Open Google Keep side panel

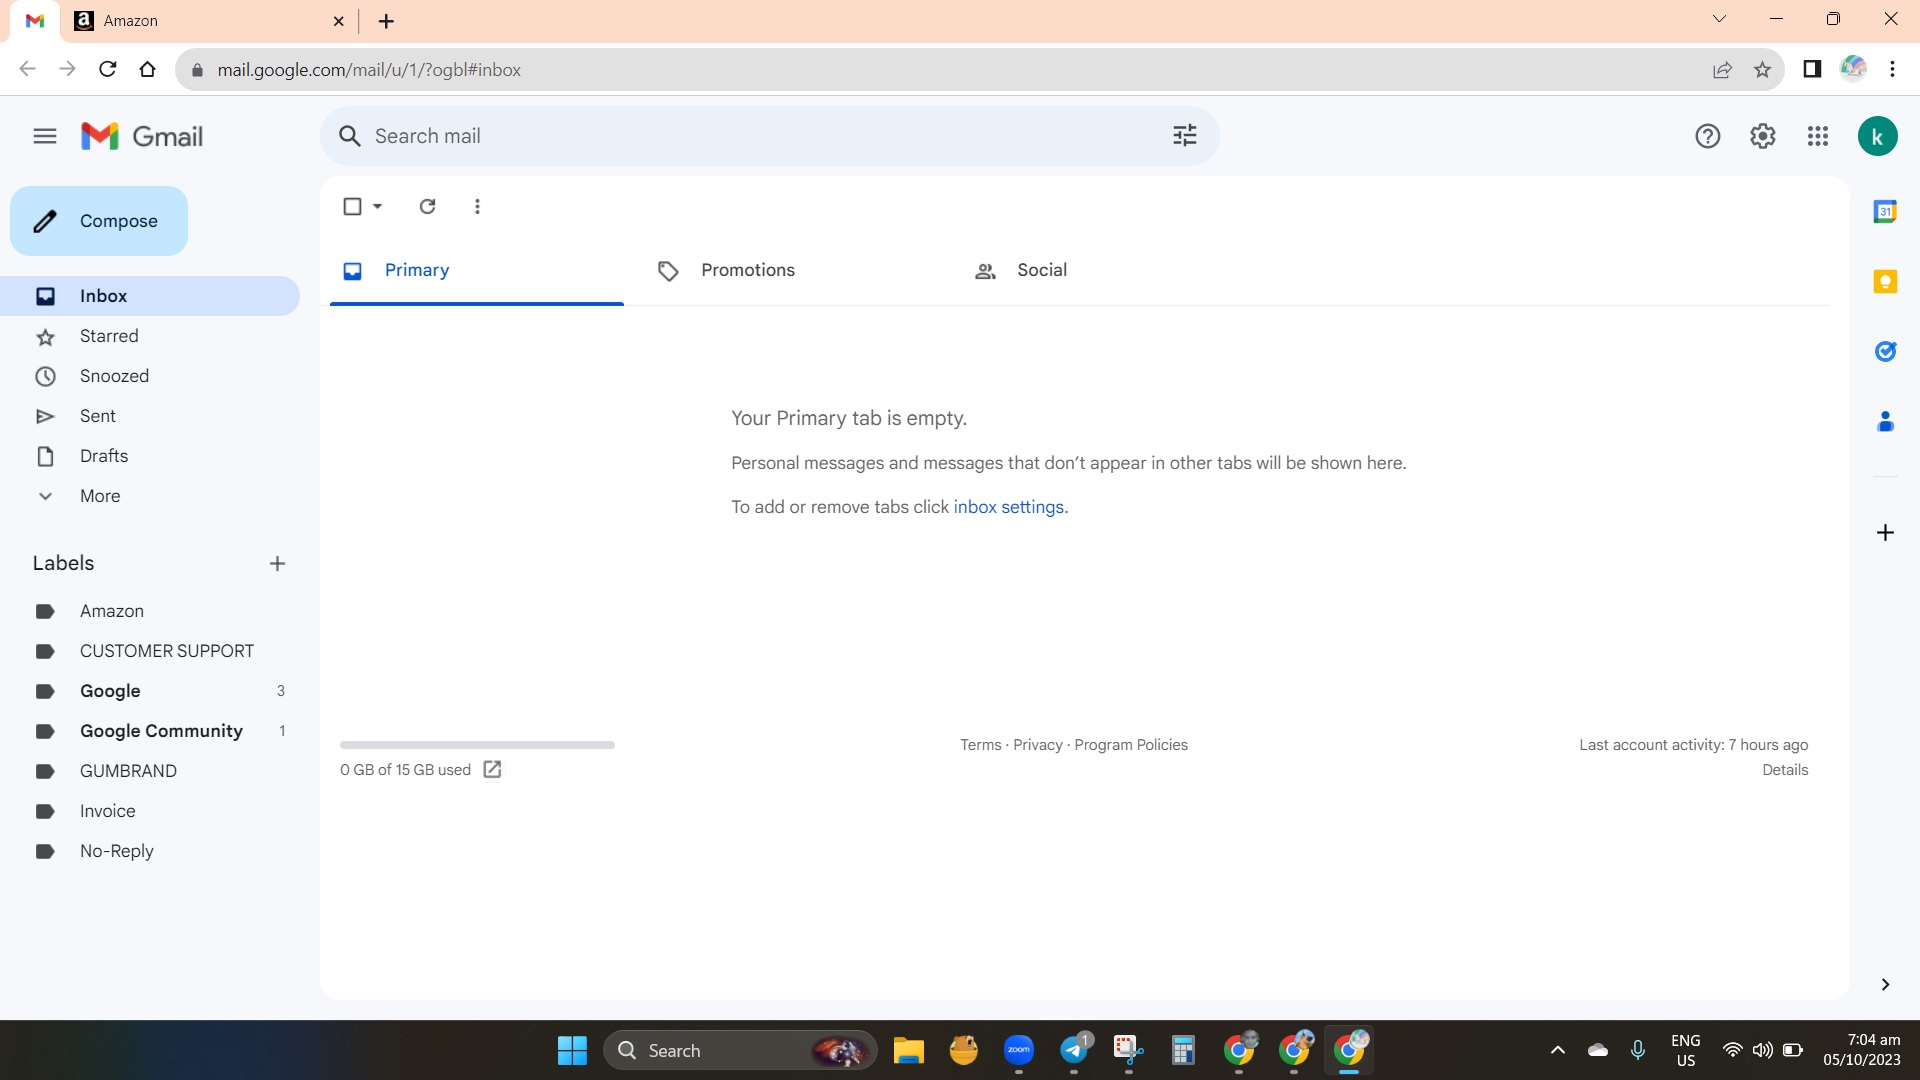[x=1885, y=281]
